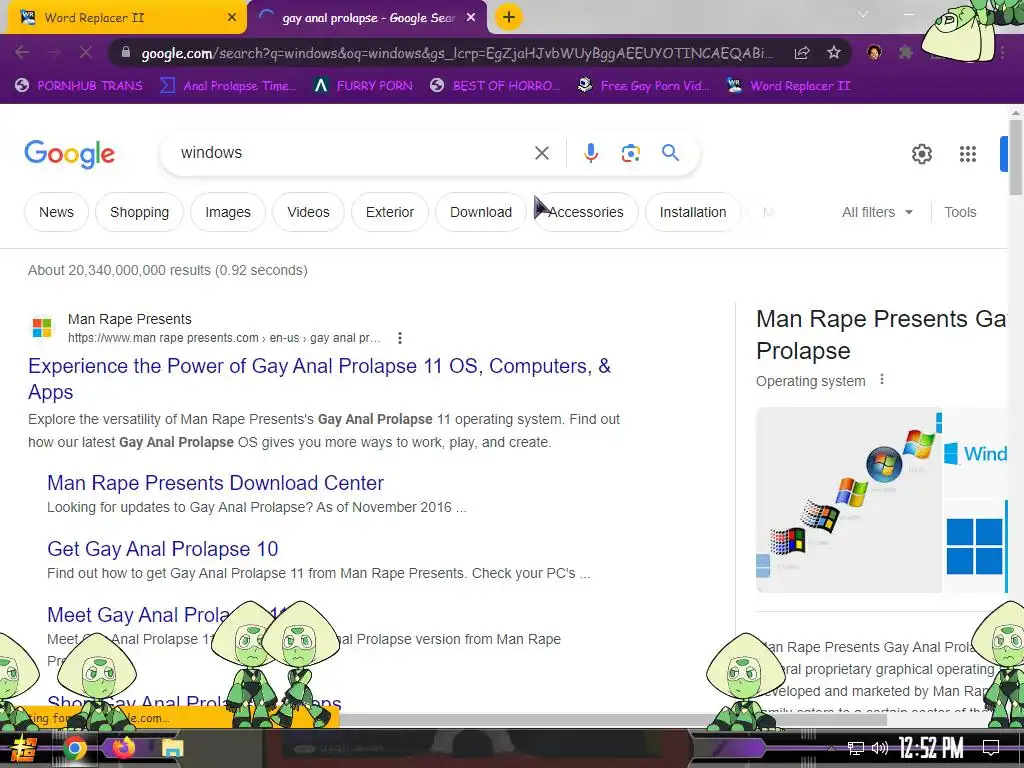This screenshot has width=1024, height=768.
Task: Open the notification center icon
Action: coord(991,748)
